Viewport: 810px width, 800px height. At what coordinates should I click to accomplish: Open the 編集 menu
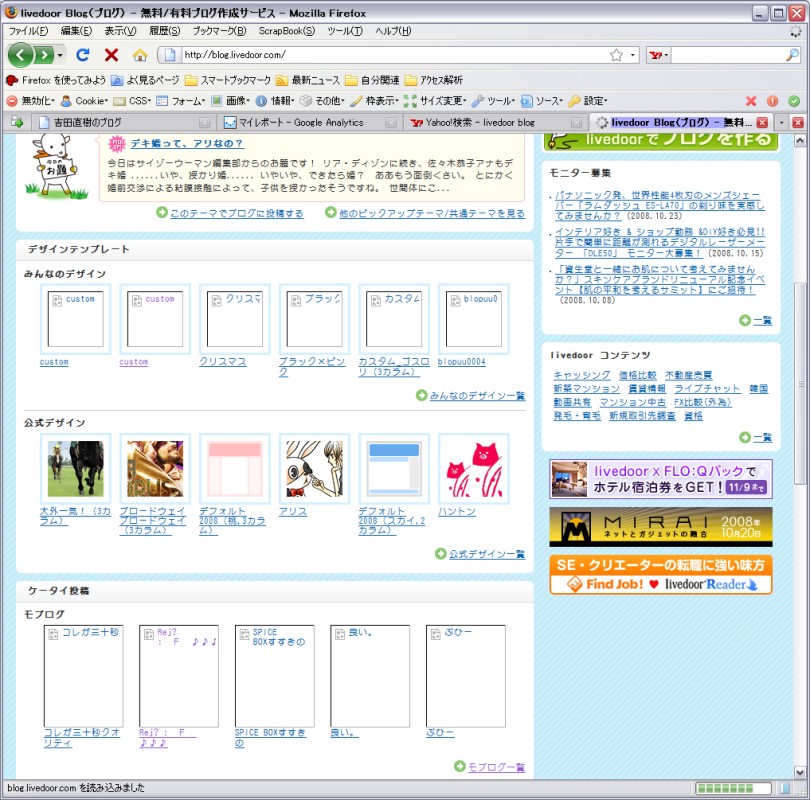(x=76, y=31)
